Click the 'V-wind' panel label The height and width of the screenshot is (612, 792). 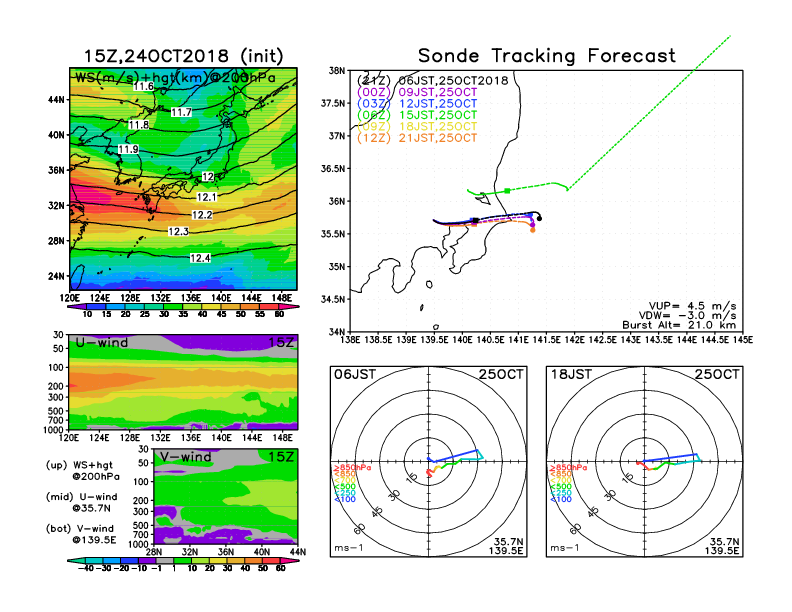(x=185, y=457)
